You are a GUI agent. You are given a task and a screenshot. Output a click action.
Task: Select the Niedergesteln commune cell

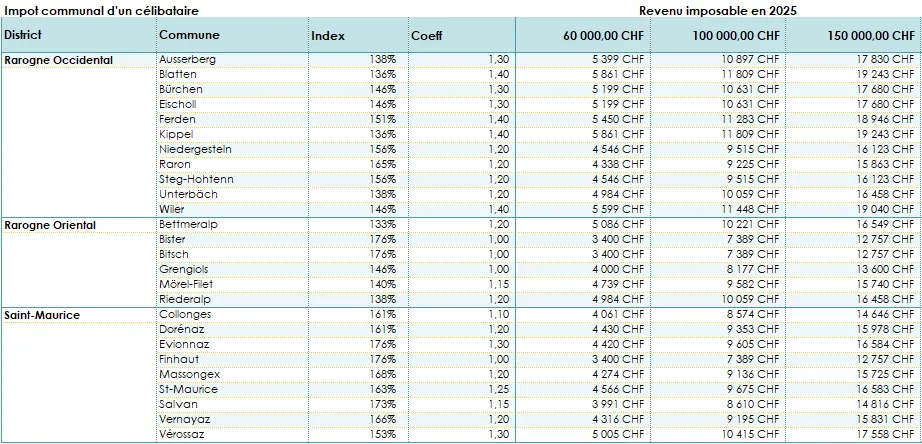[x=195, y=149]
